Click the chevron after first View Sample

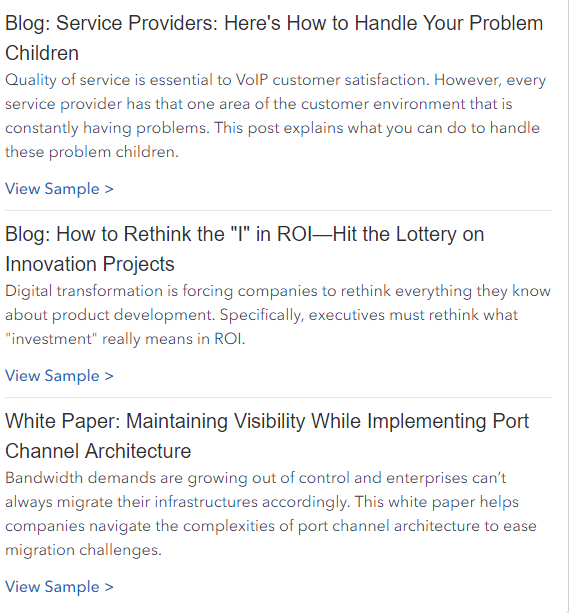(x=109, y=190)
